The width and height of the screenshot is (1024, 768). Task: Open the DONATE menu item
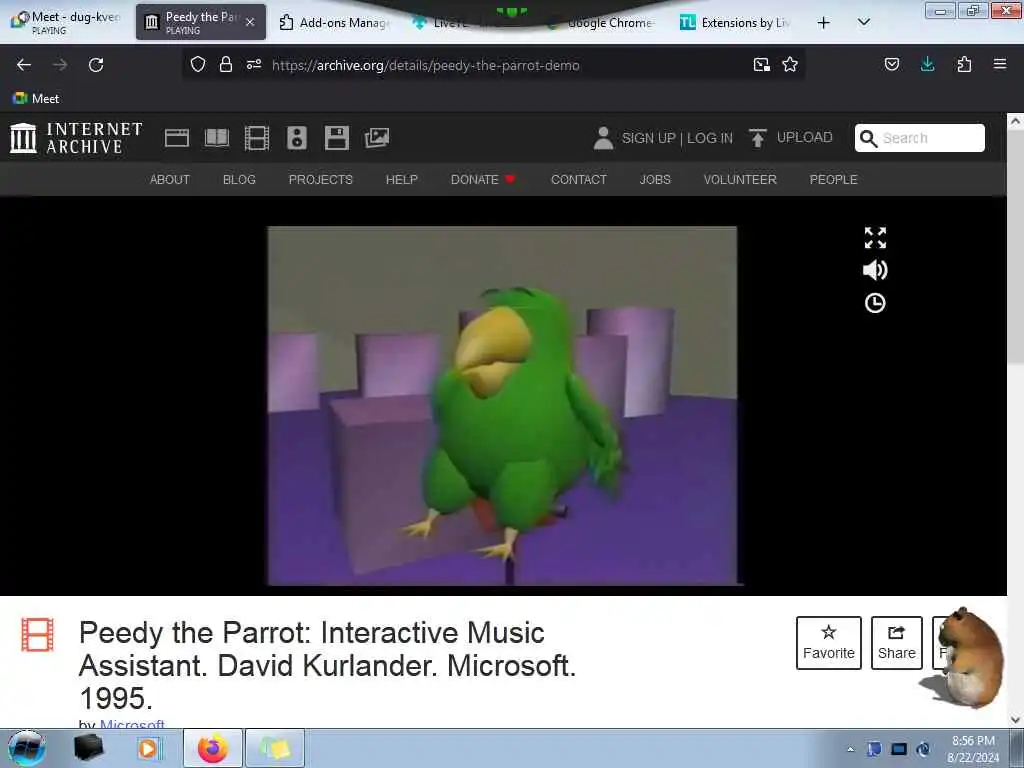tap(483, 180)
